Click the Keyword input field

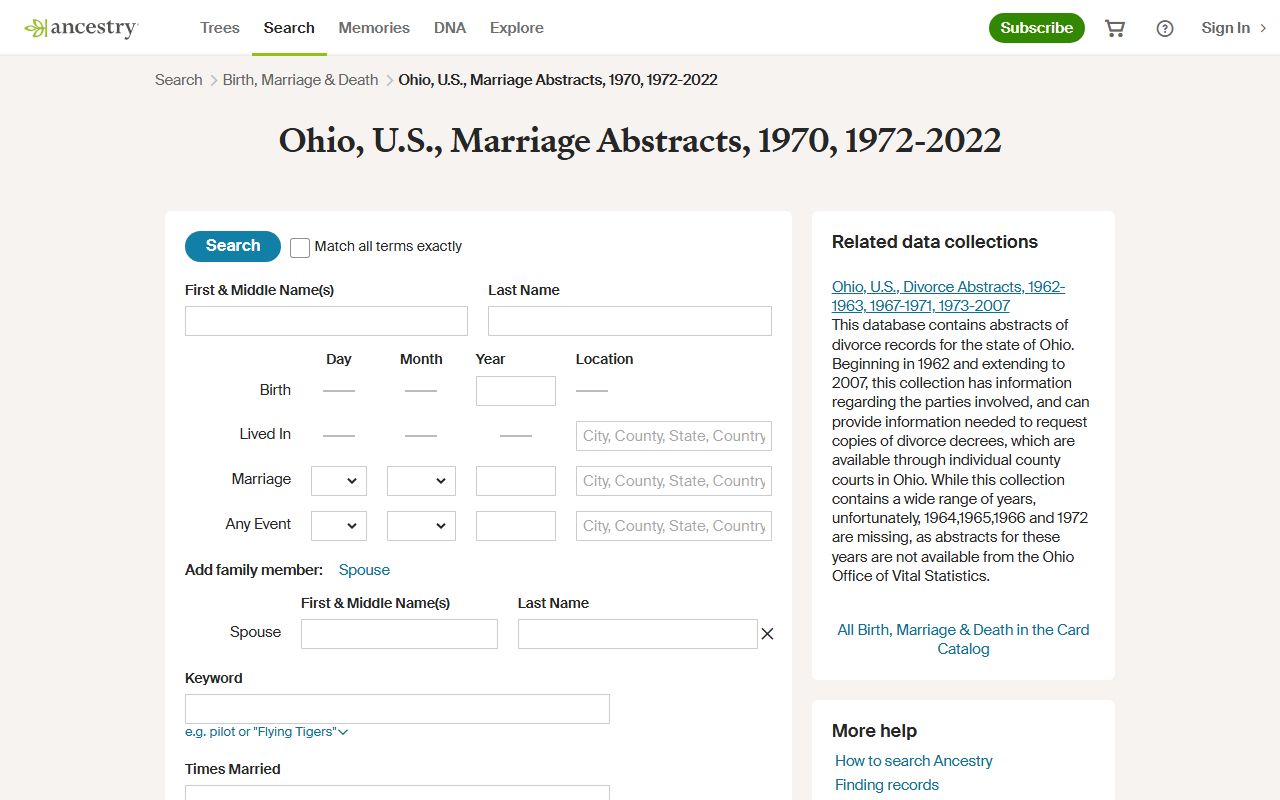tap(397, 709)
